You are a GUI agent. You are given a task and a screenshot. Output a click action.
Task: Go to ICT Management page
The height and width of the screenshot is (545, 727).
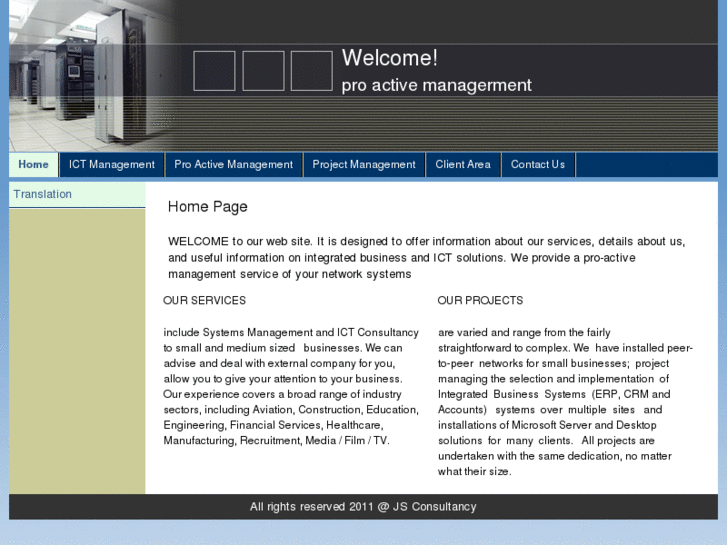coord(112,164)
